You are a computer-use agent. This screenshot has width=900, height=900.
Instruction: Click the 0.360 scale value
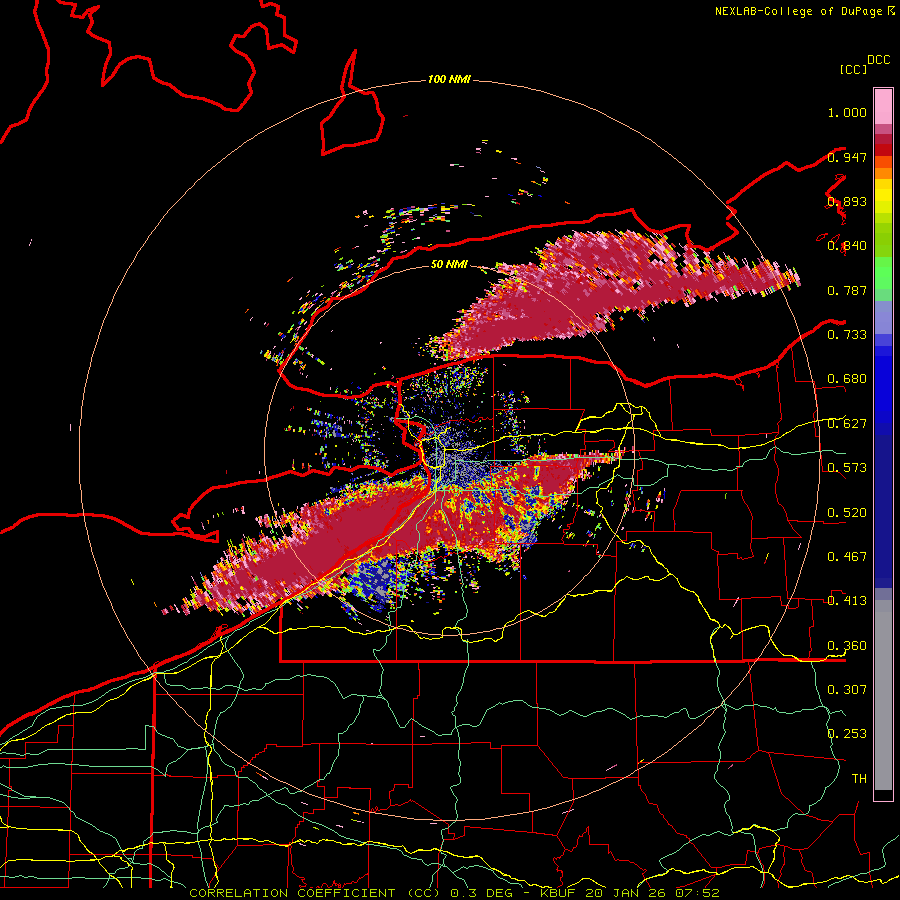pos(847,646)
